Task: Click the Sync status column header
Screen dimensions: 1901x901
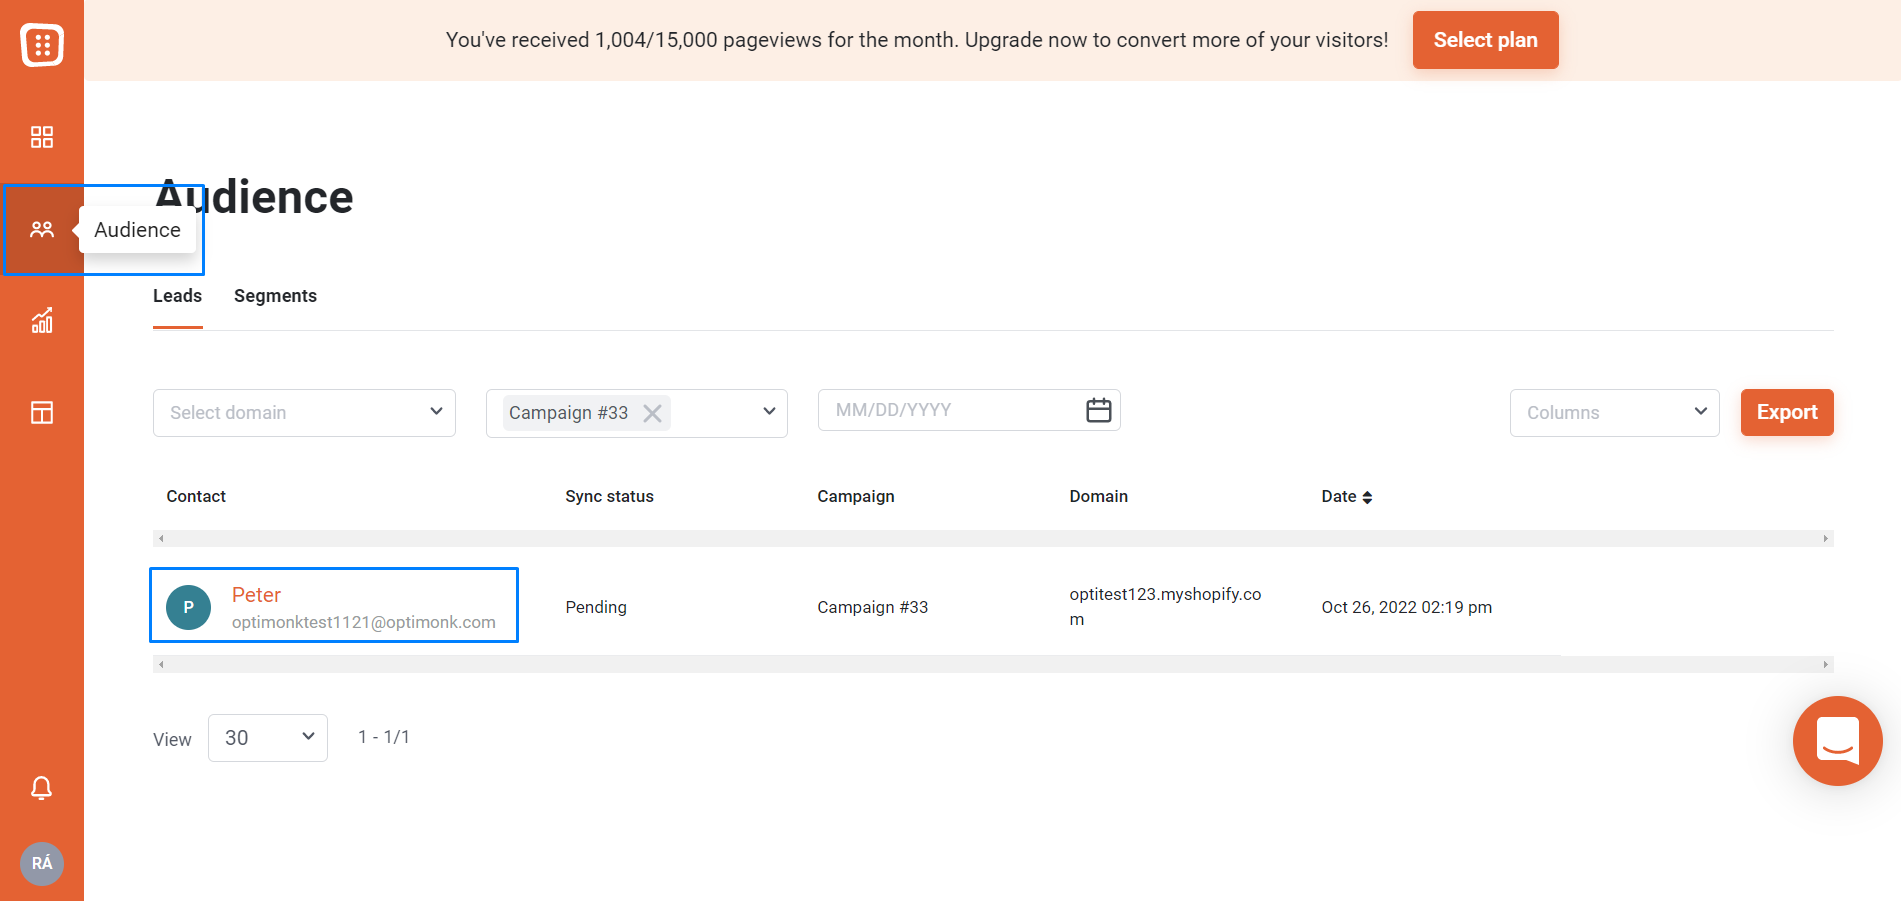Action: (x=609, y=496)
